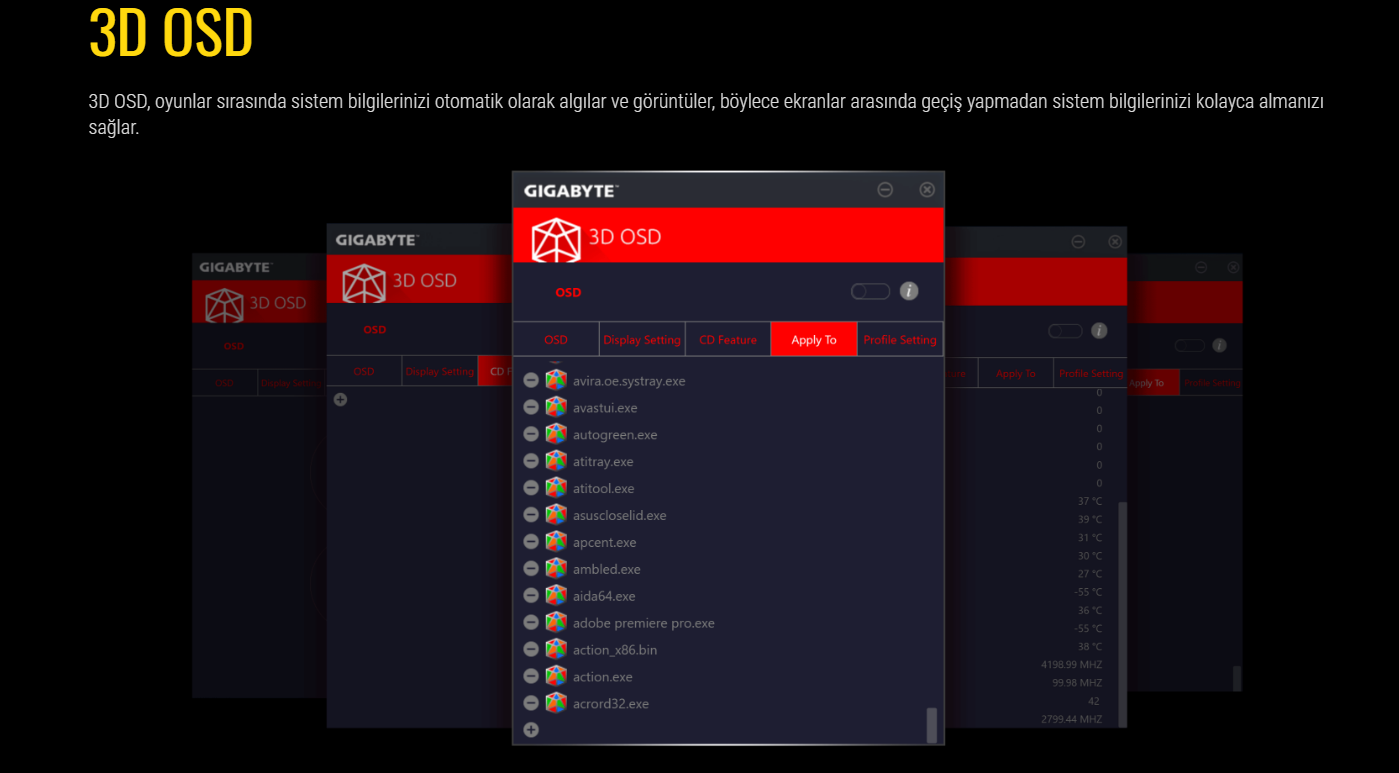This screenshot has width=1399, height=773.
Task: Click the 39 °C reading in the right window
Action: [x=1090, y=520]
